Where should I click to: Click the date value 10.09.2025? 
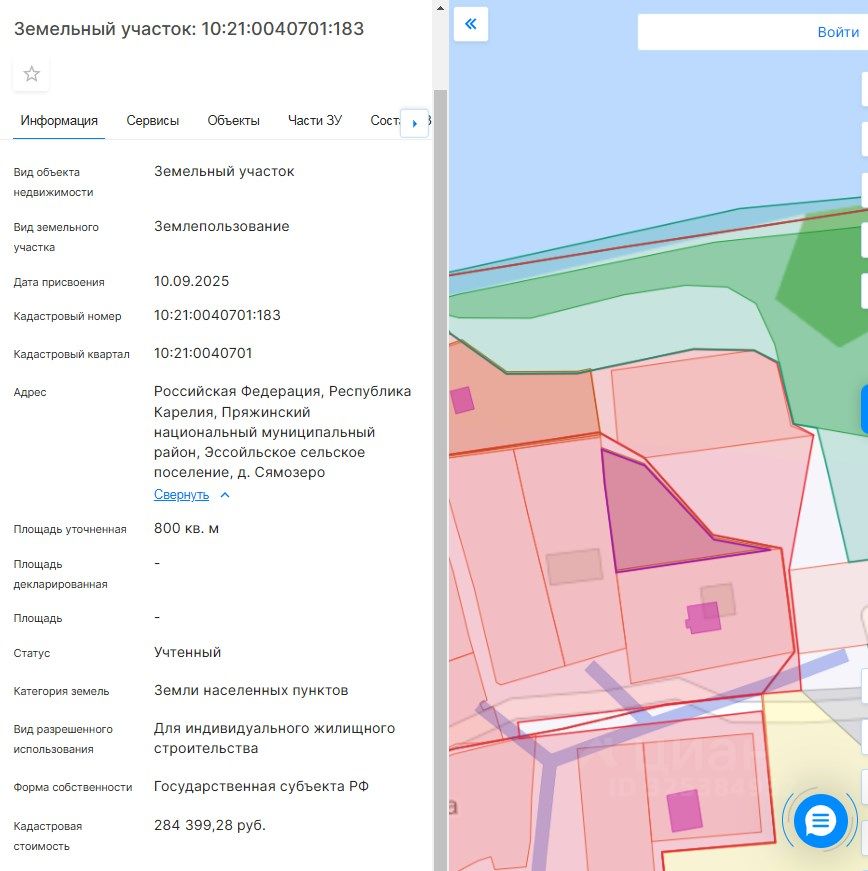pyautogui.click(x=192, y=281)
